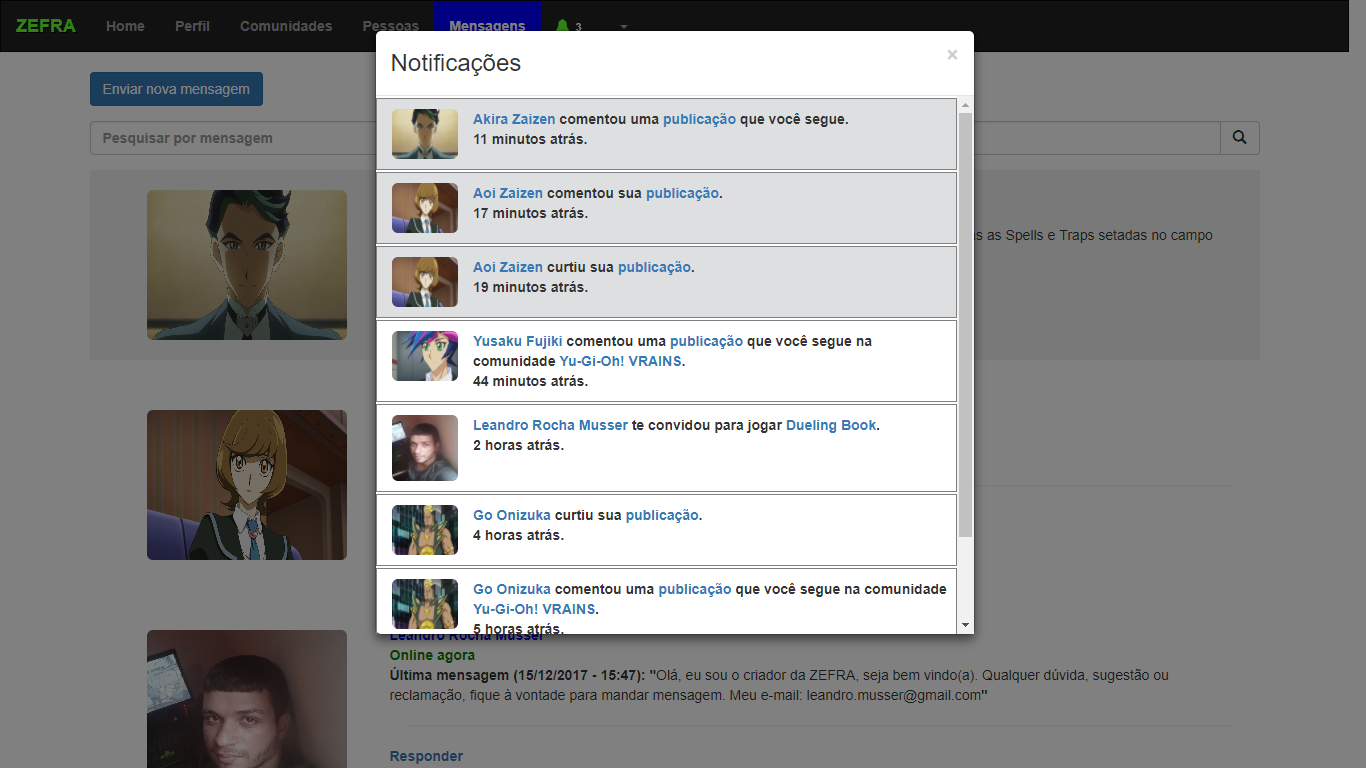1366x768 pixels.
Task: Open the account dropdown caret in navbar
Action: pos(624,28)
